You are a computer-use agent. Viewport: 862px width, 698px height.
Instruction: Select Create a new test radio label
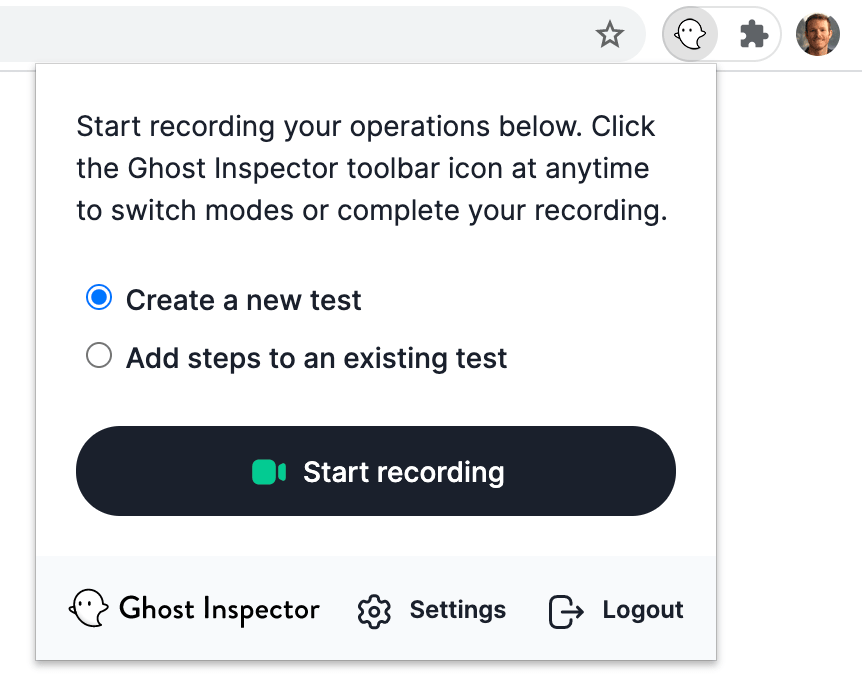[x=242, y=298]
